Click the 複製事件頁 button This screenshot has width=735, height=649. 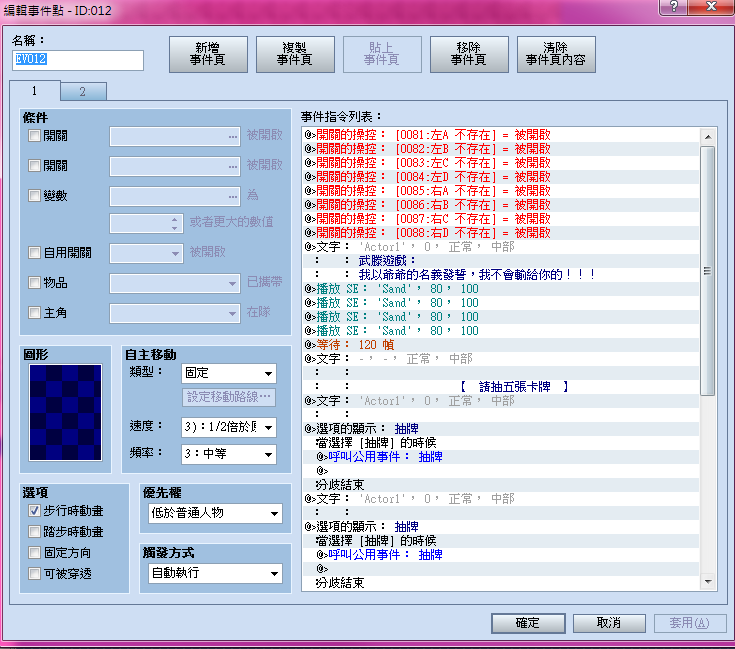[295, 54]
